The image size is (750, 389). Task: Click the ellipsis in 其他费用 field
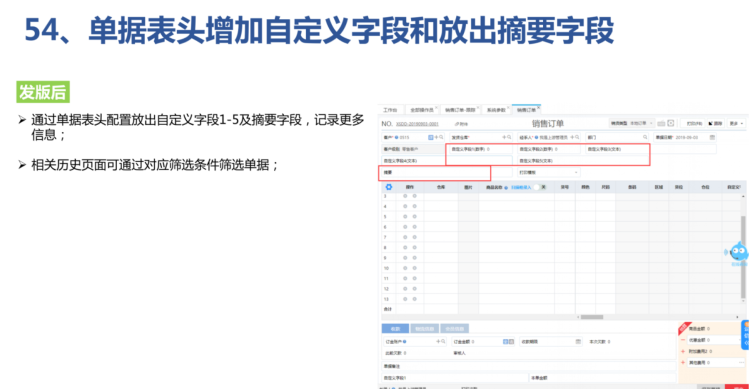[741, 363]
